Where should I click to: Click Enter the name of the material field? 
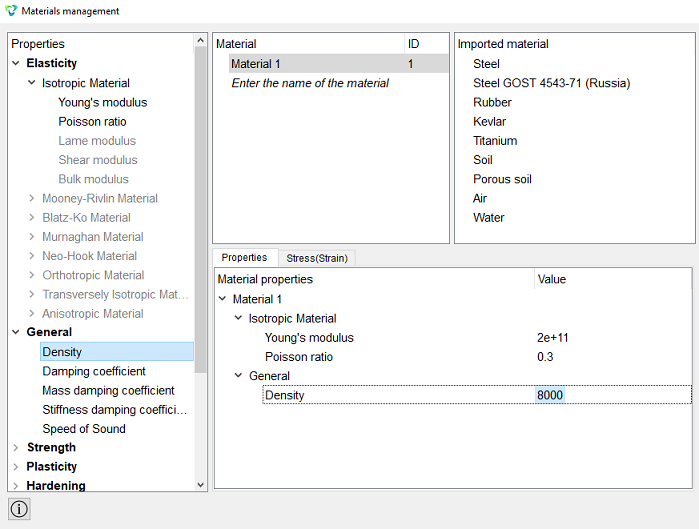point(310,83)
